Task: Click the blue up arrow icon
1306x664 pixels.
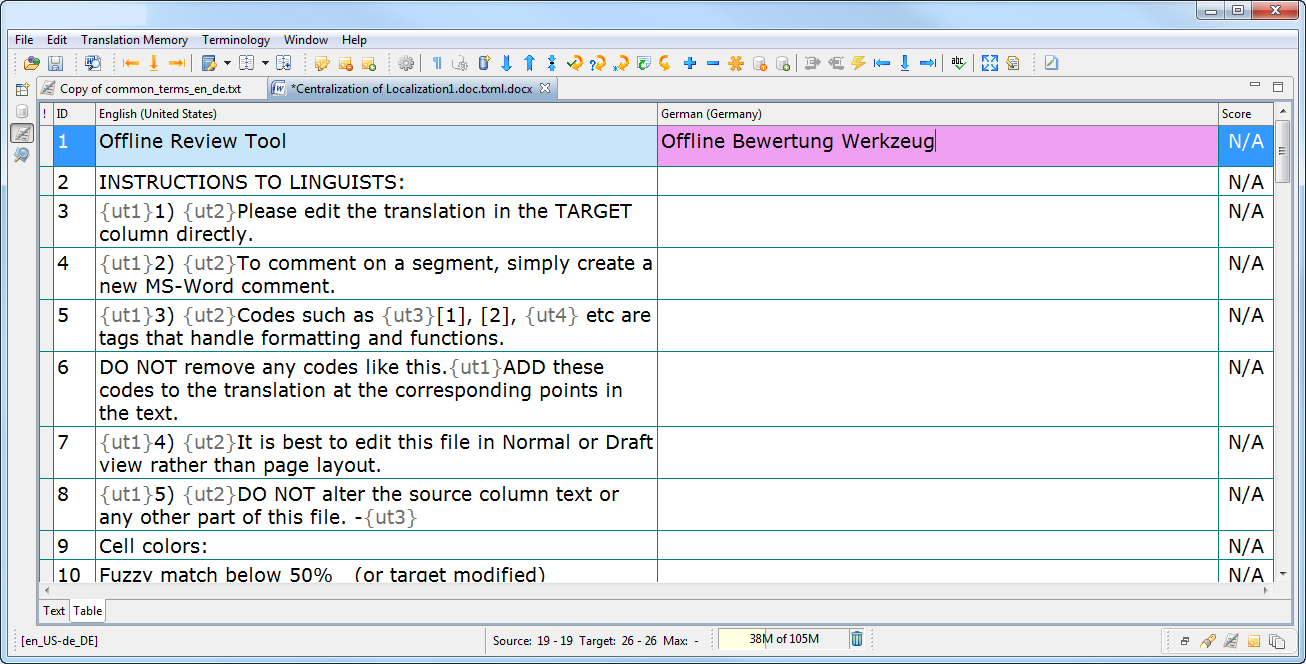Action: pos(529,63)
